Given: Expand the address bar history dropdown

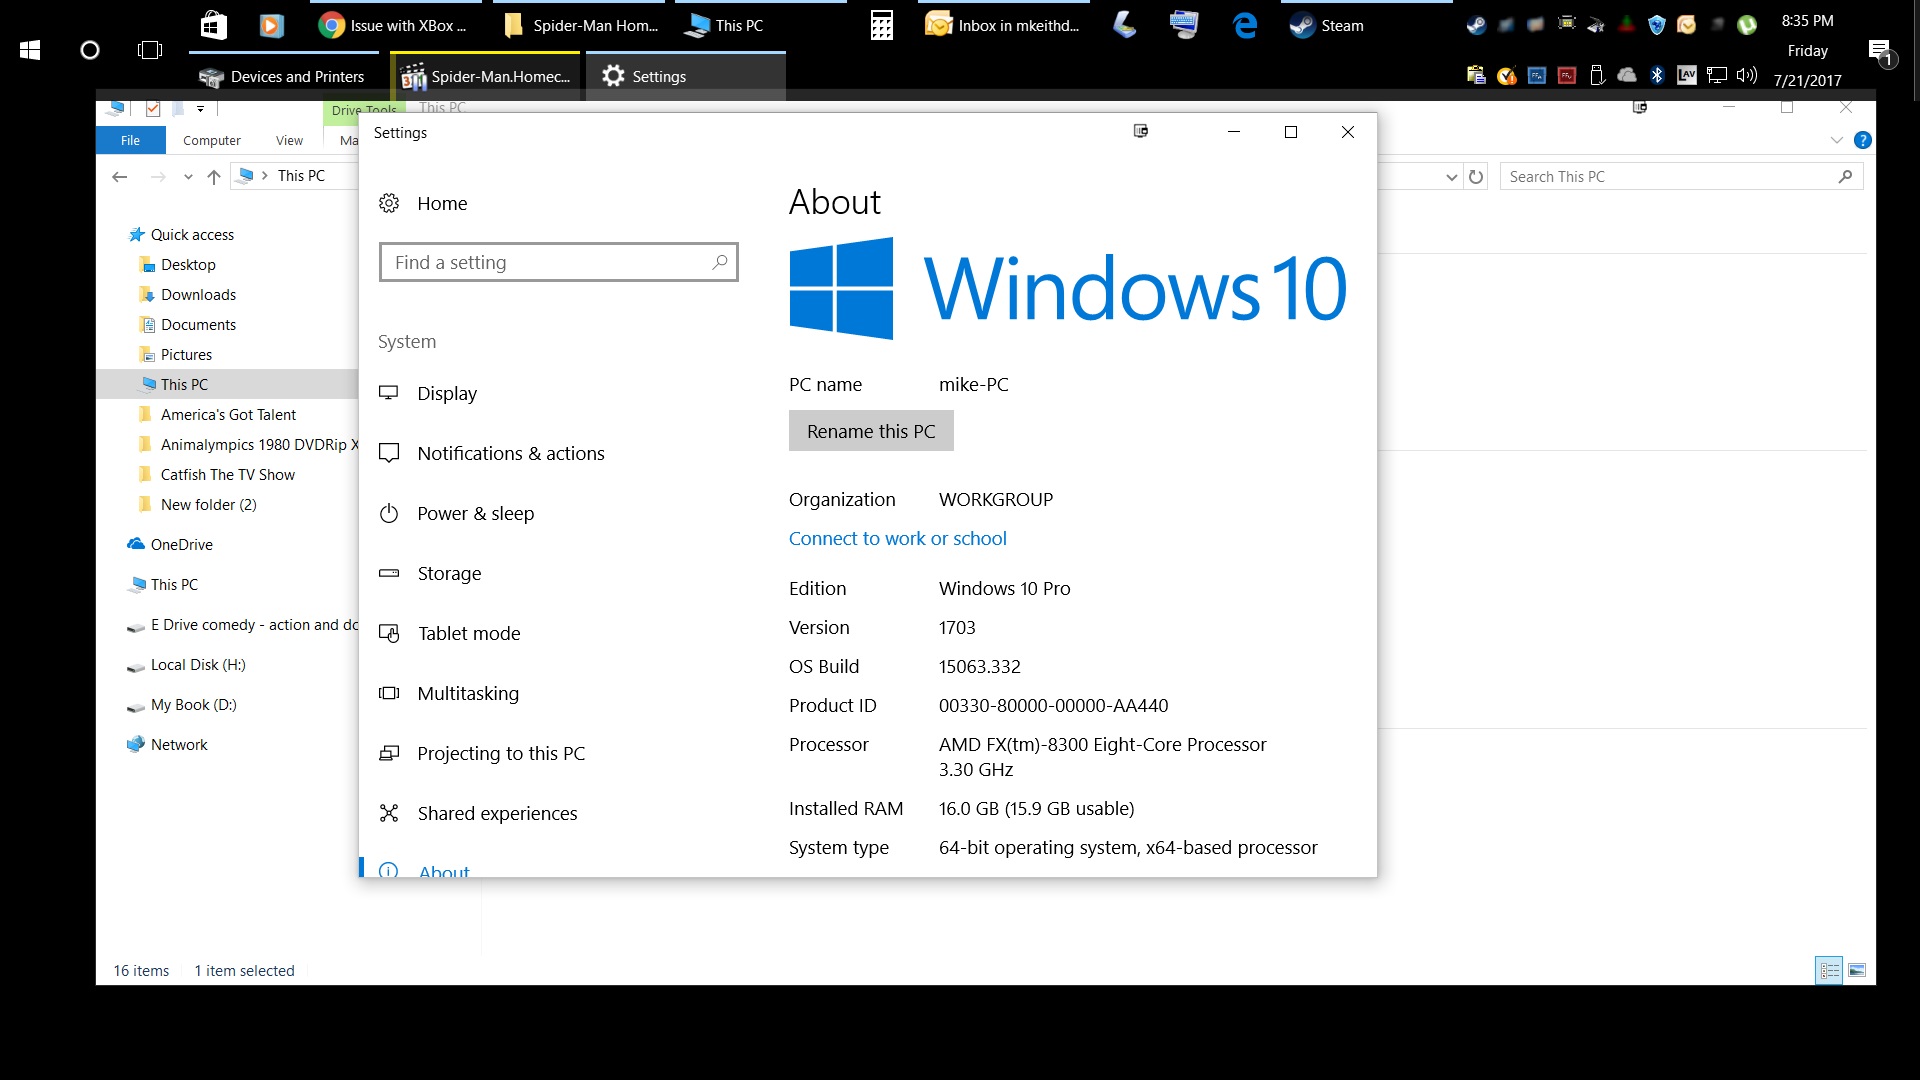Looking at the screenshot, I should tap(1451, 177).
